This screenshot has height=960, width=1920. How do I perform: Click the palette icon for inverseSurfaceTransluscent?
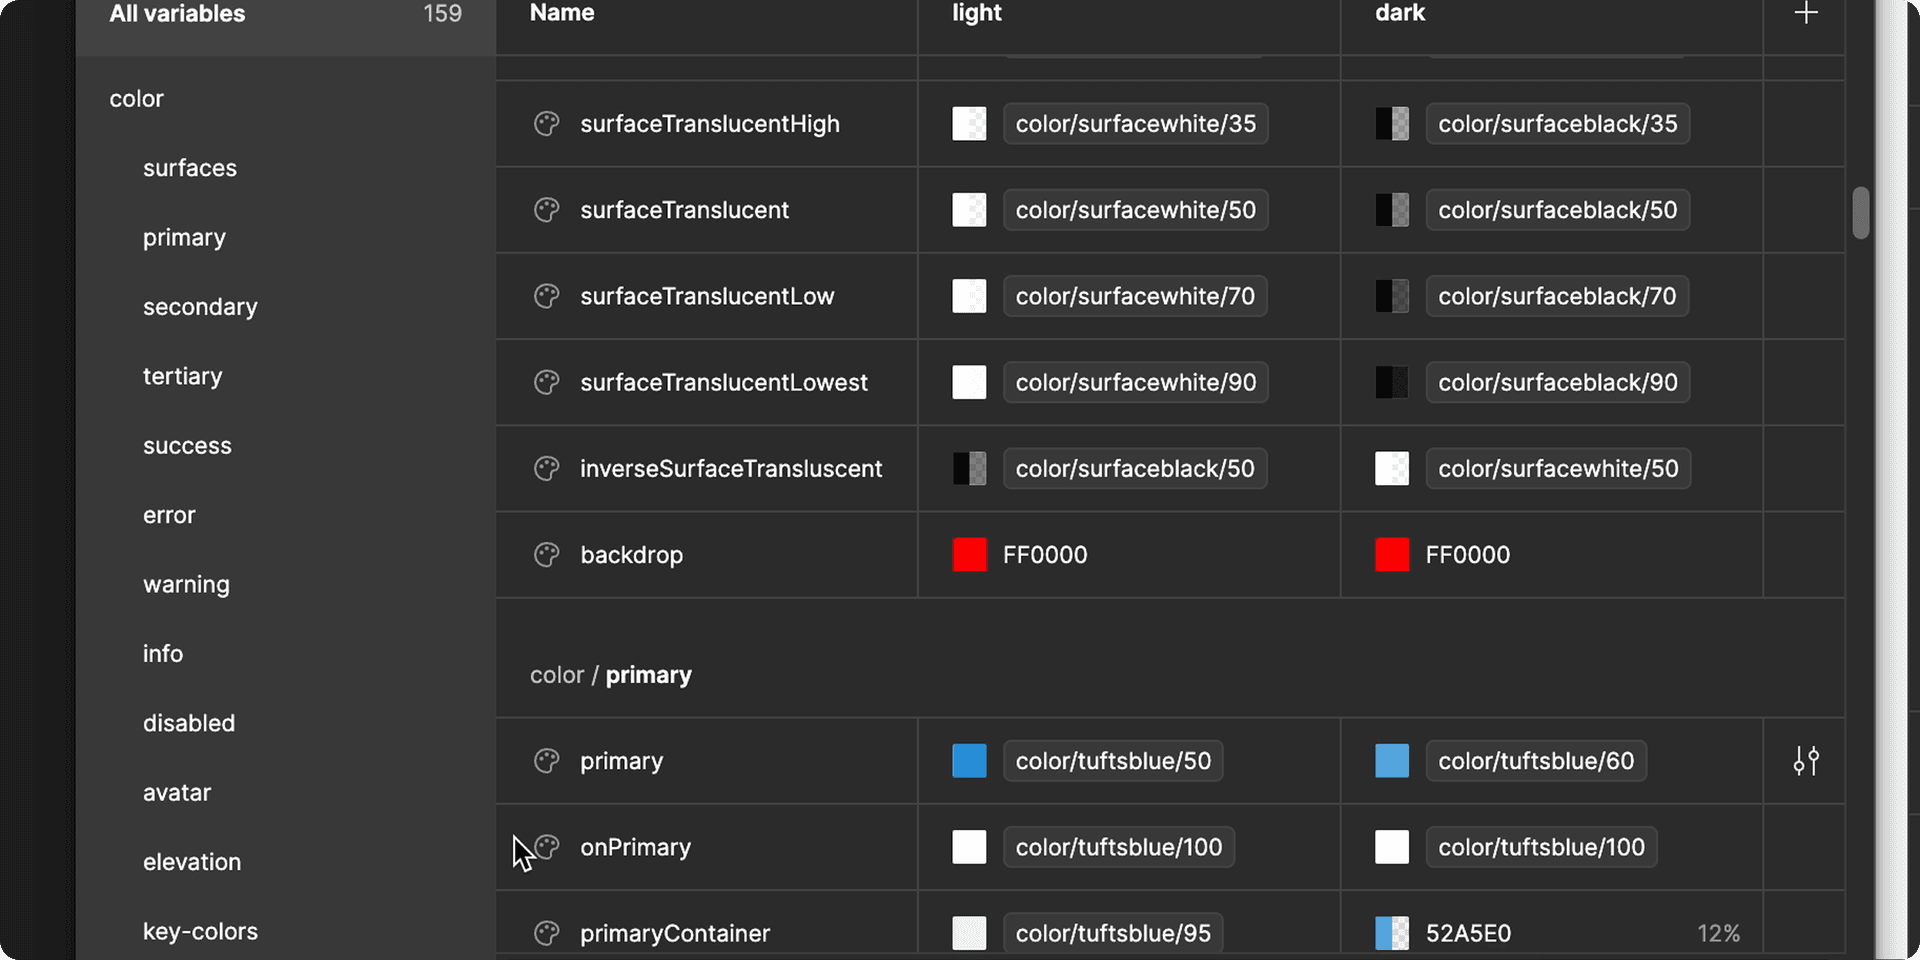tap(547, 469)
